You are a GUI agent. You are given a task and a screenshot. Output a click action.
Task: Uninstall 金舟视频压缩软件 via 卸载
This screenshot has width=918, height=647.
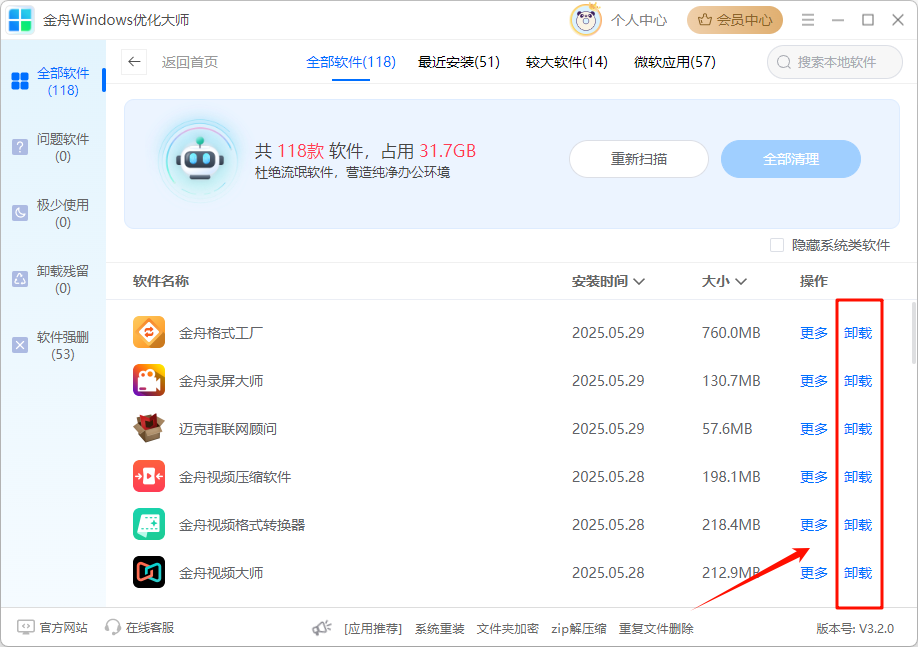[858, 477]
